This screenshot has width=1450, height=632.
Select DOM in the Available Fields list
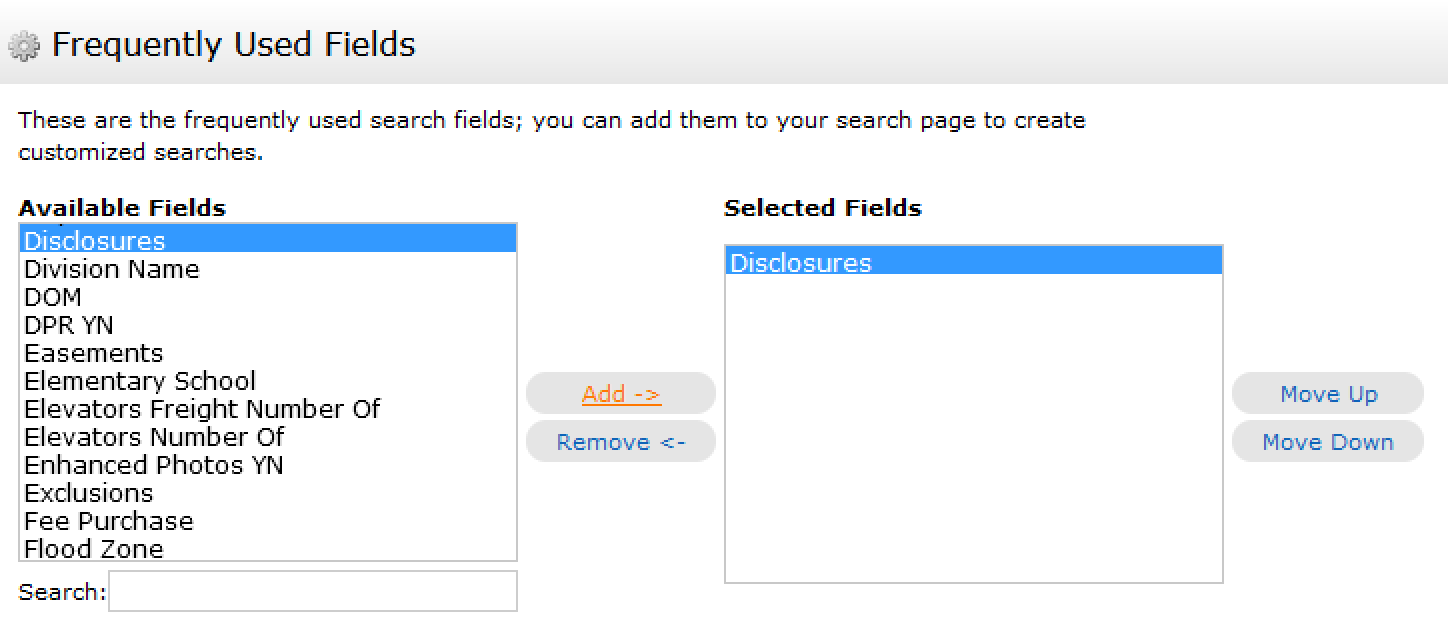click(268, 297)
